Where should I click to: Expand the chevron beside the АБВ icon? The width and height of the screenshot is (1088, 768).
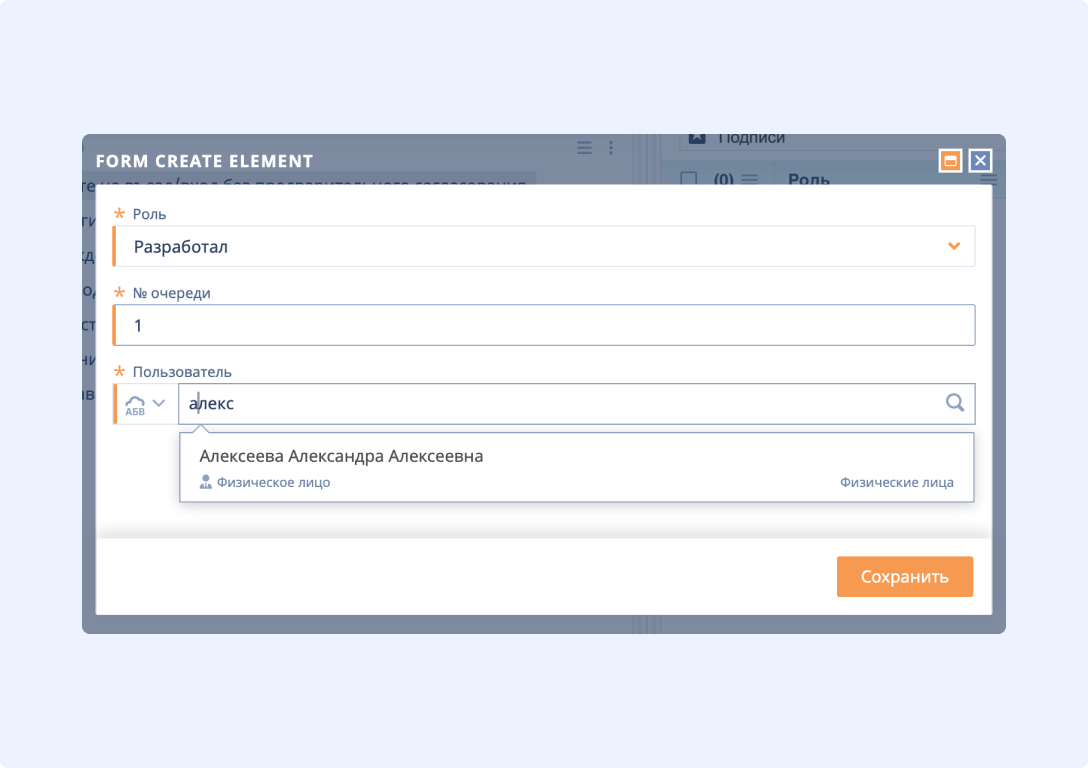point(159,404)
